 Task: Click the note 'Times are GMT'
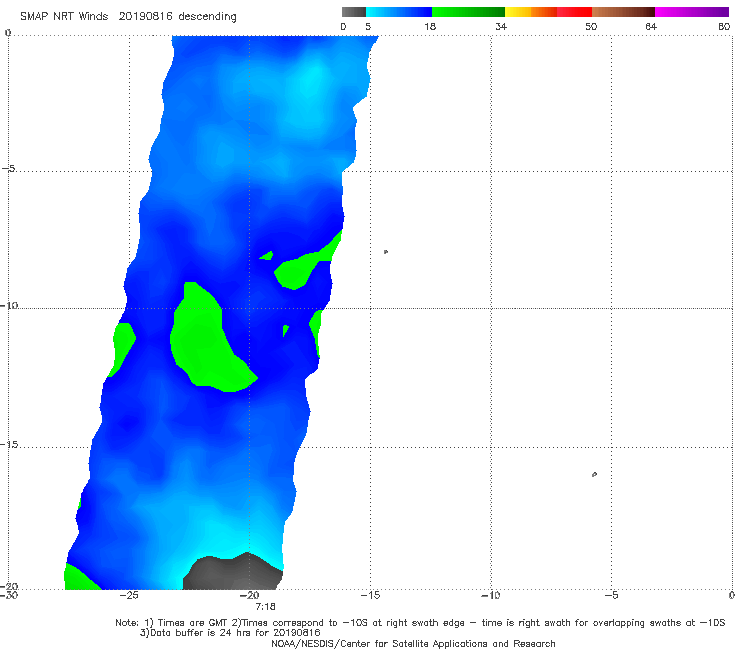(x=192, y=623)
